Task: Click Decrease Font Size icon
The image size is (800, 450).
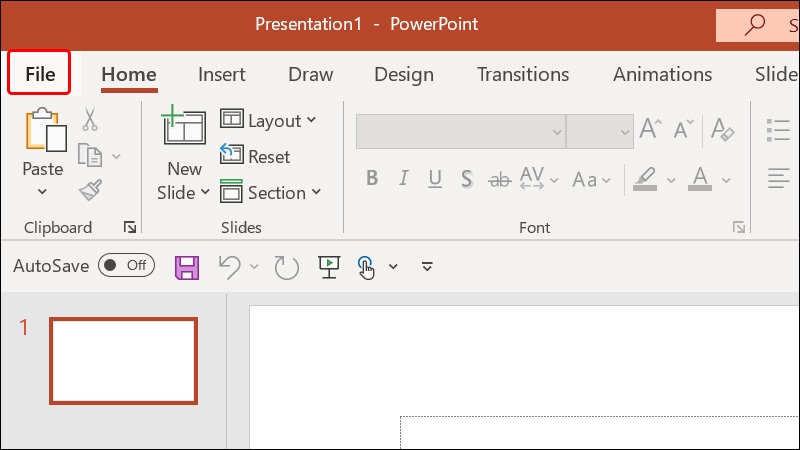Action: 683,129
